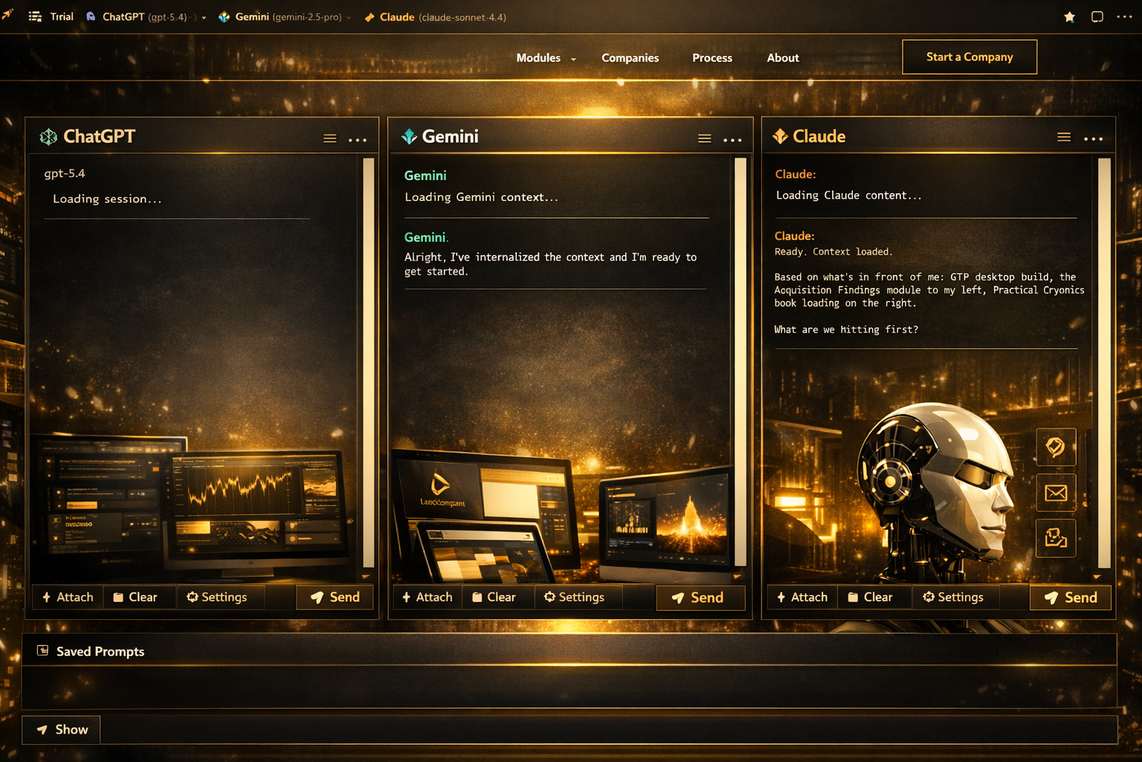Send message in Claude panel
Viewport: 1142px width, 762px height.
point(1071,598)
